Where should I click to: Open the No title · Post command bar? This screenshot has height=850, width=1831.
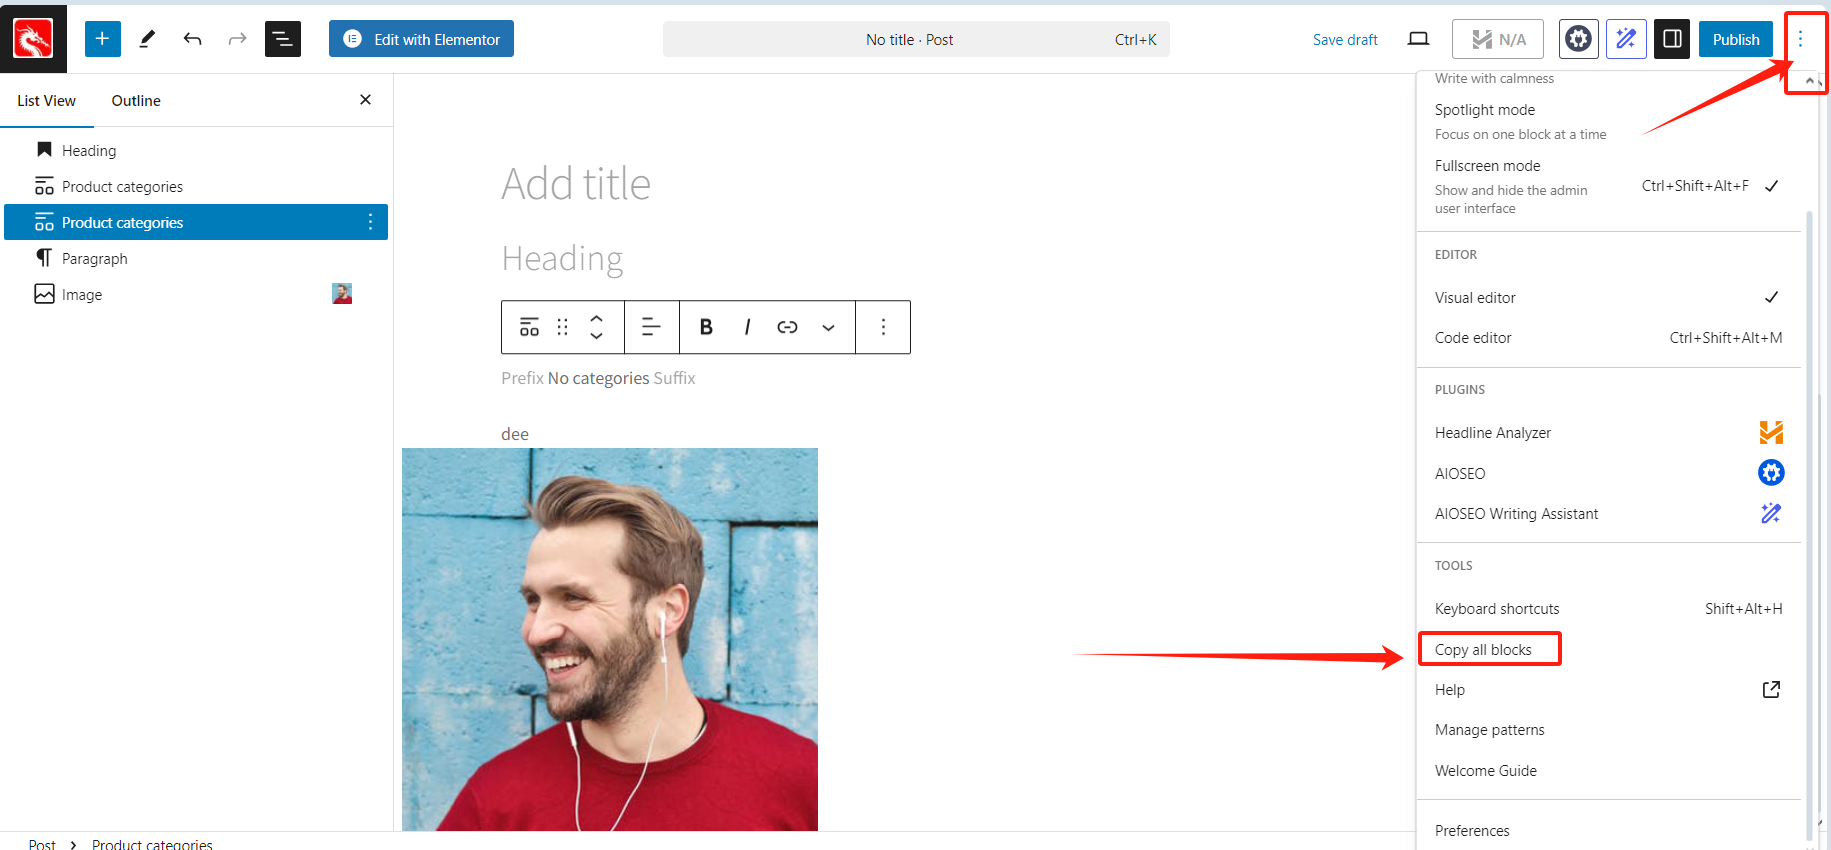coord(916,40)
